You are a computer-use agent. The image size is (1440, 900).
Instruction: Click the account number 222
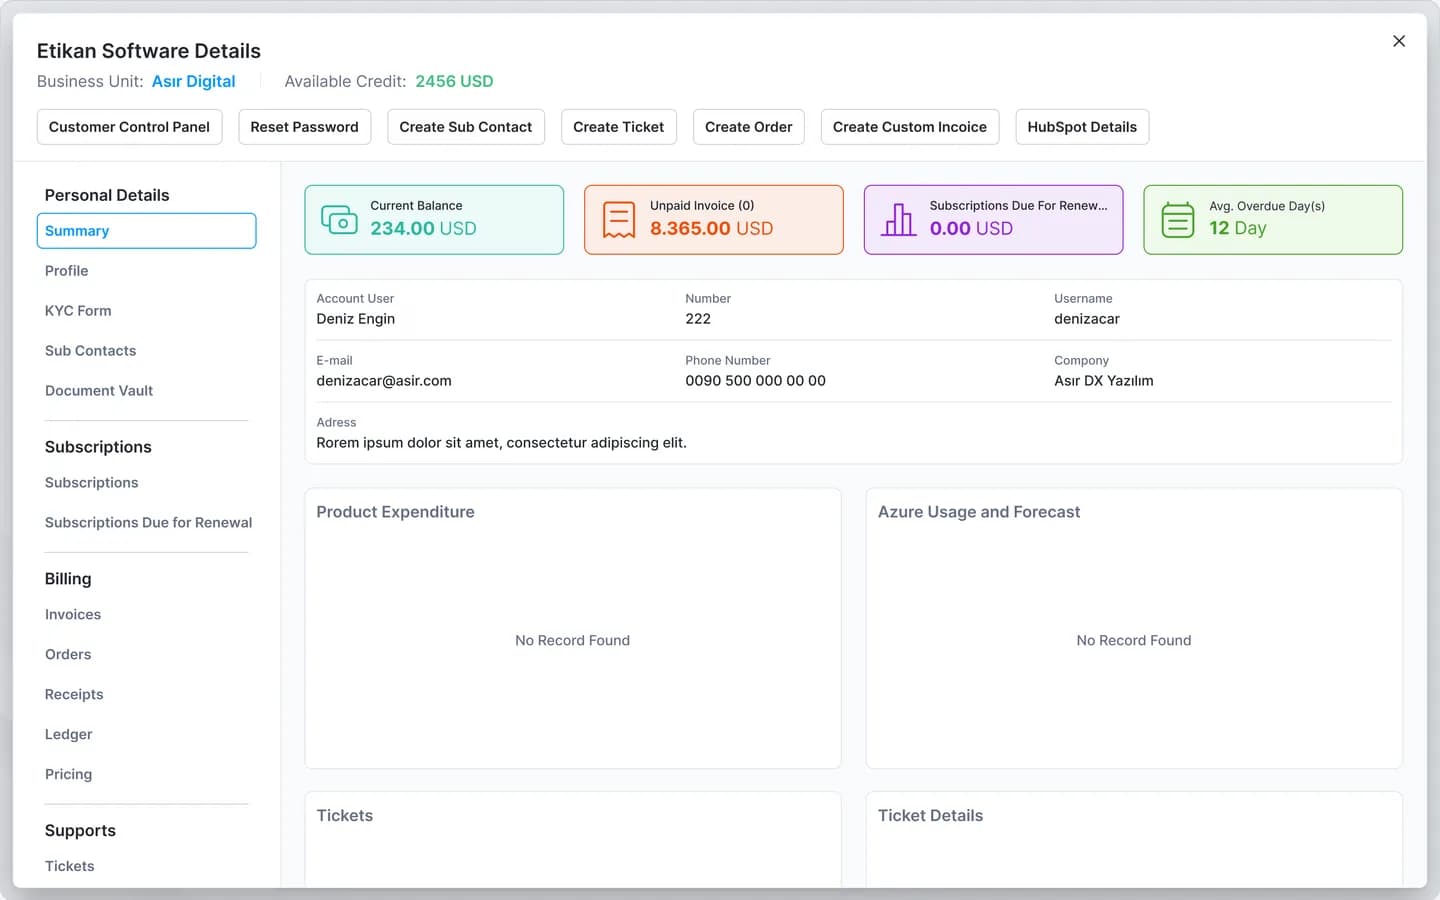click(x=698, y=319)
